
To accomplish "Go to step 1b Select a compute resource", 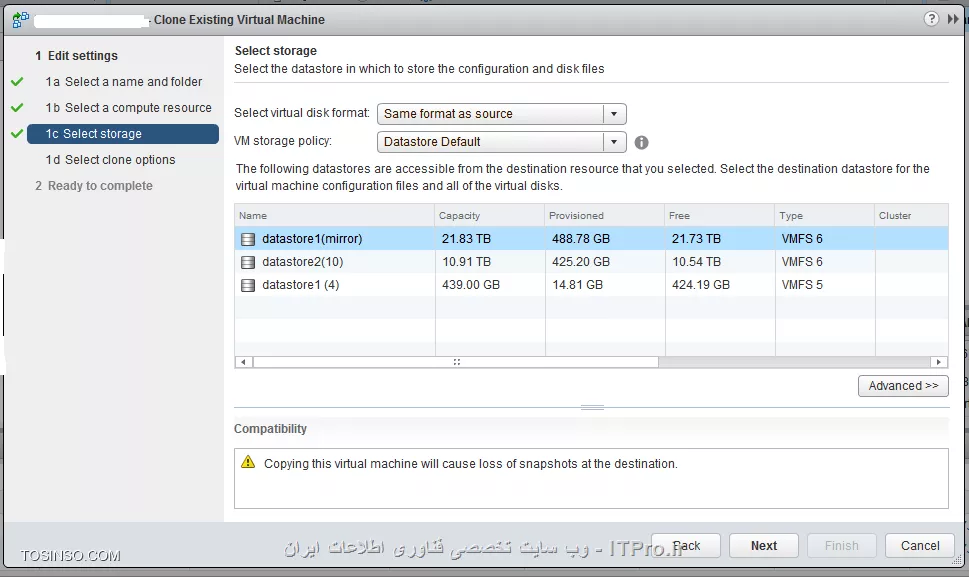I will [129, 107].
